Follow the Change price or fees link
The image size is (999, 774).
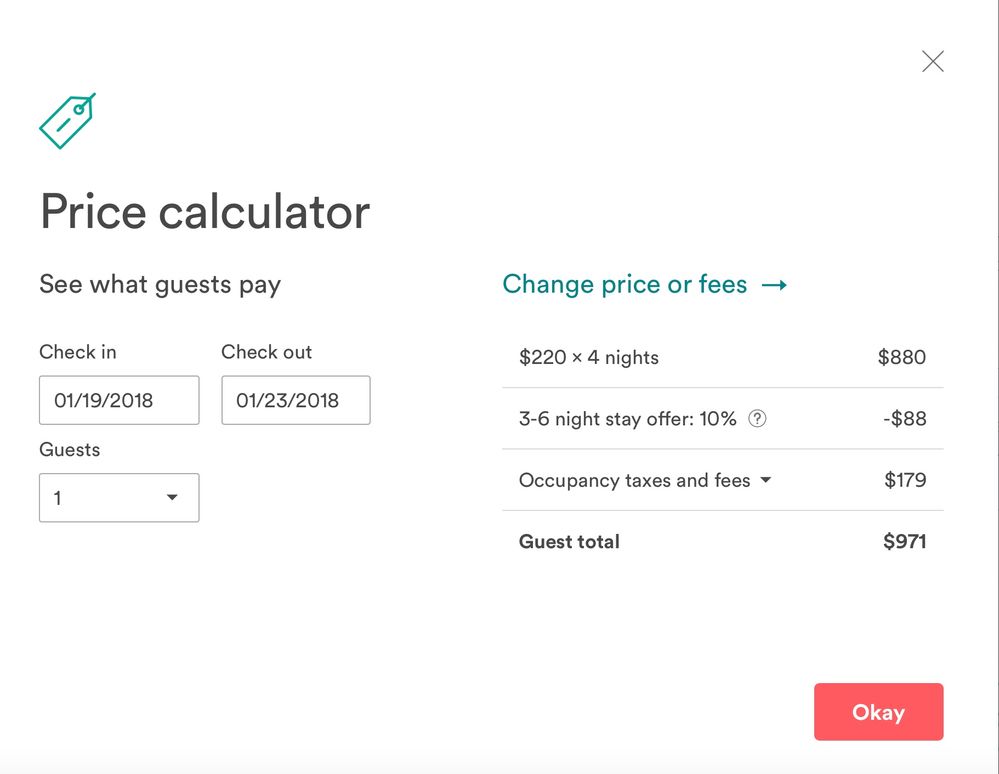point(624,285)
